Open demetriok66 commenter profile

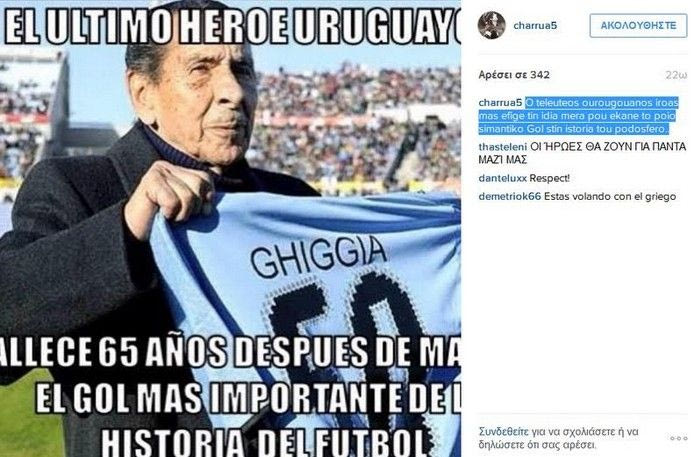[510, 196]
